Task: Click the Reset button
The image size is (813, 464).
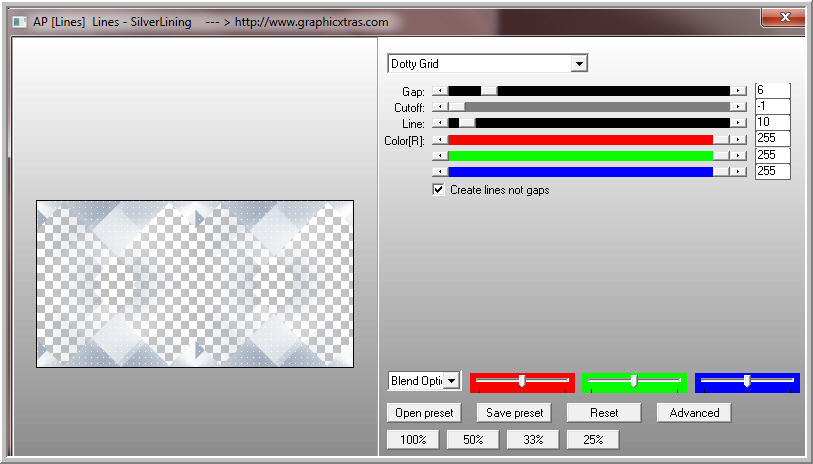Action: pos(604,413)
